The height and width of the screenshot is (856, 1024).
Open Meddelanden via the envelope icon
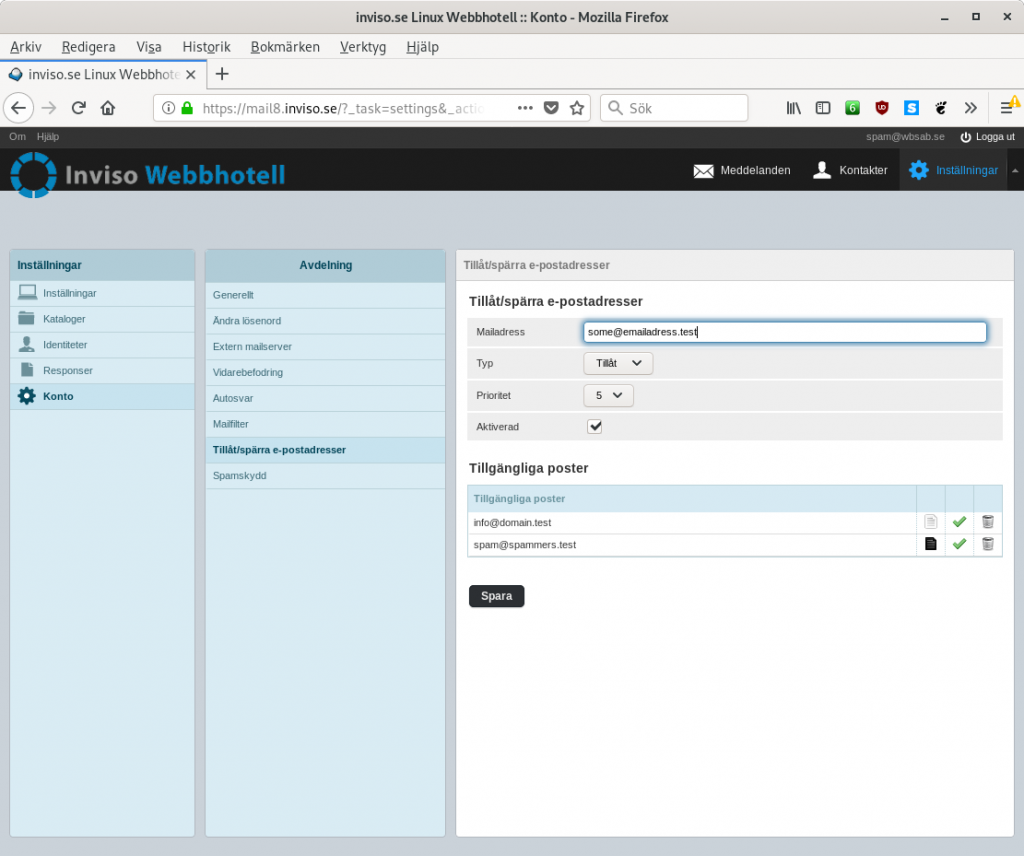coord(703,170)
